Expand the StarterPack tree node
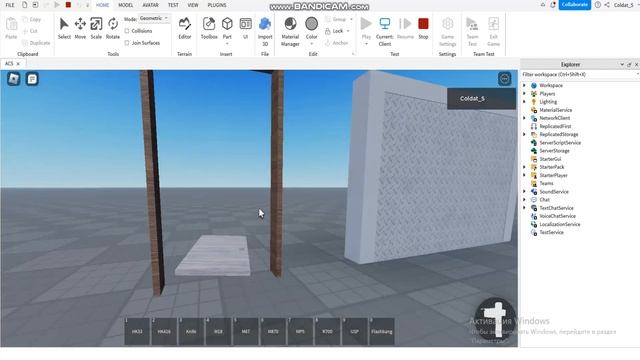This screenshot has height=360, width=640. [x=524, y=167]
